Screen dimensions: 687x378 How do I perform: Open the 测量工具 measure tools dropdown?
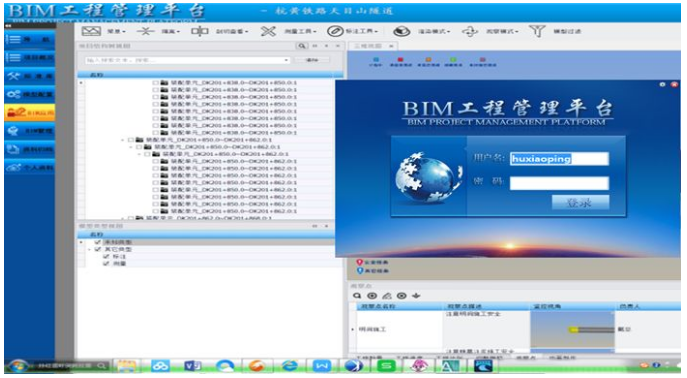click(288, 31)
